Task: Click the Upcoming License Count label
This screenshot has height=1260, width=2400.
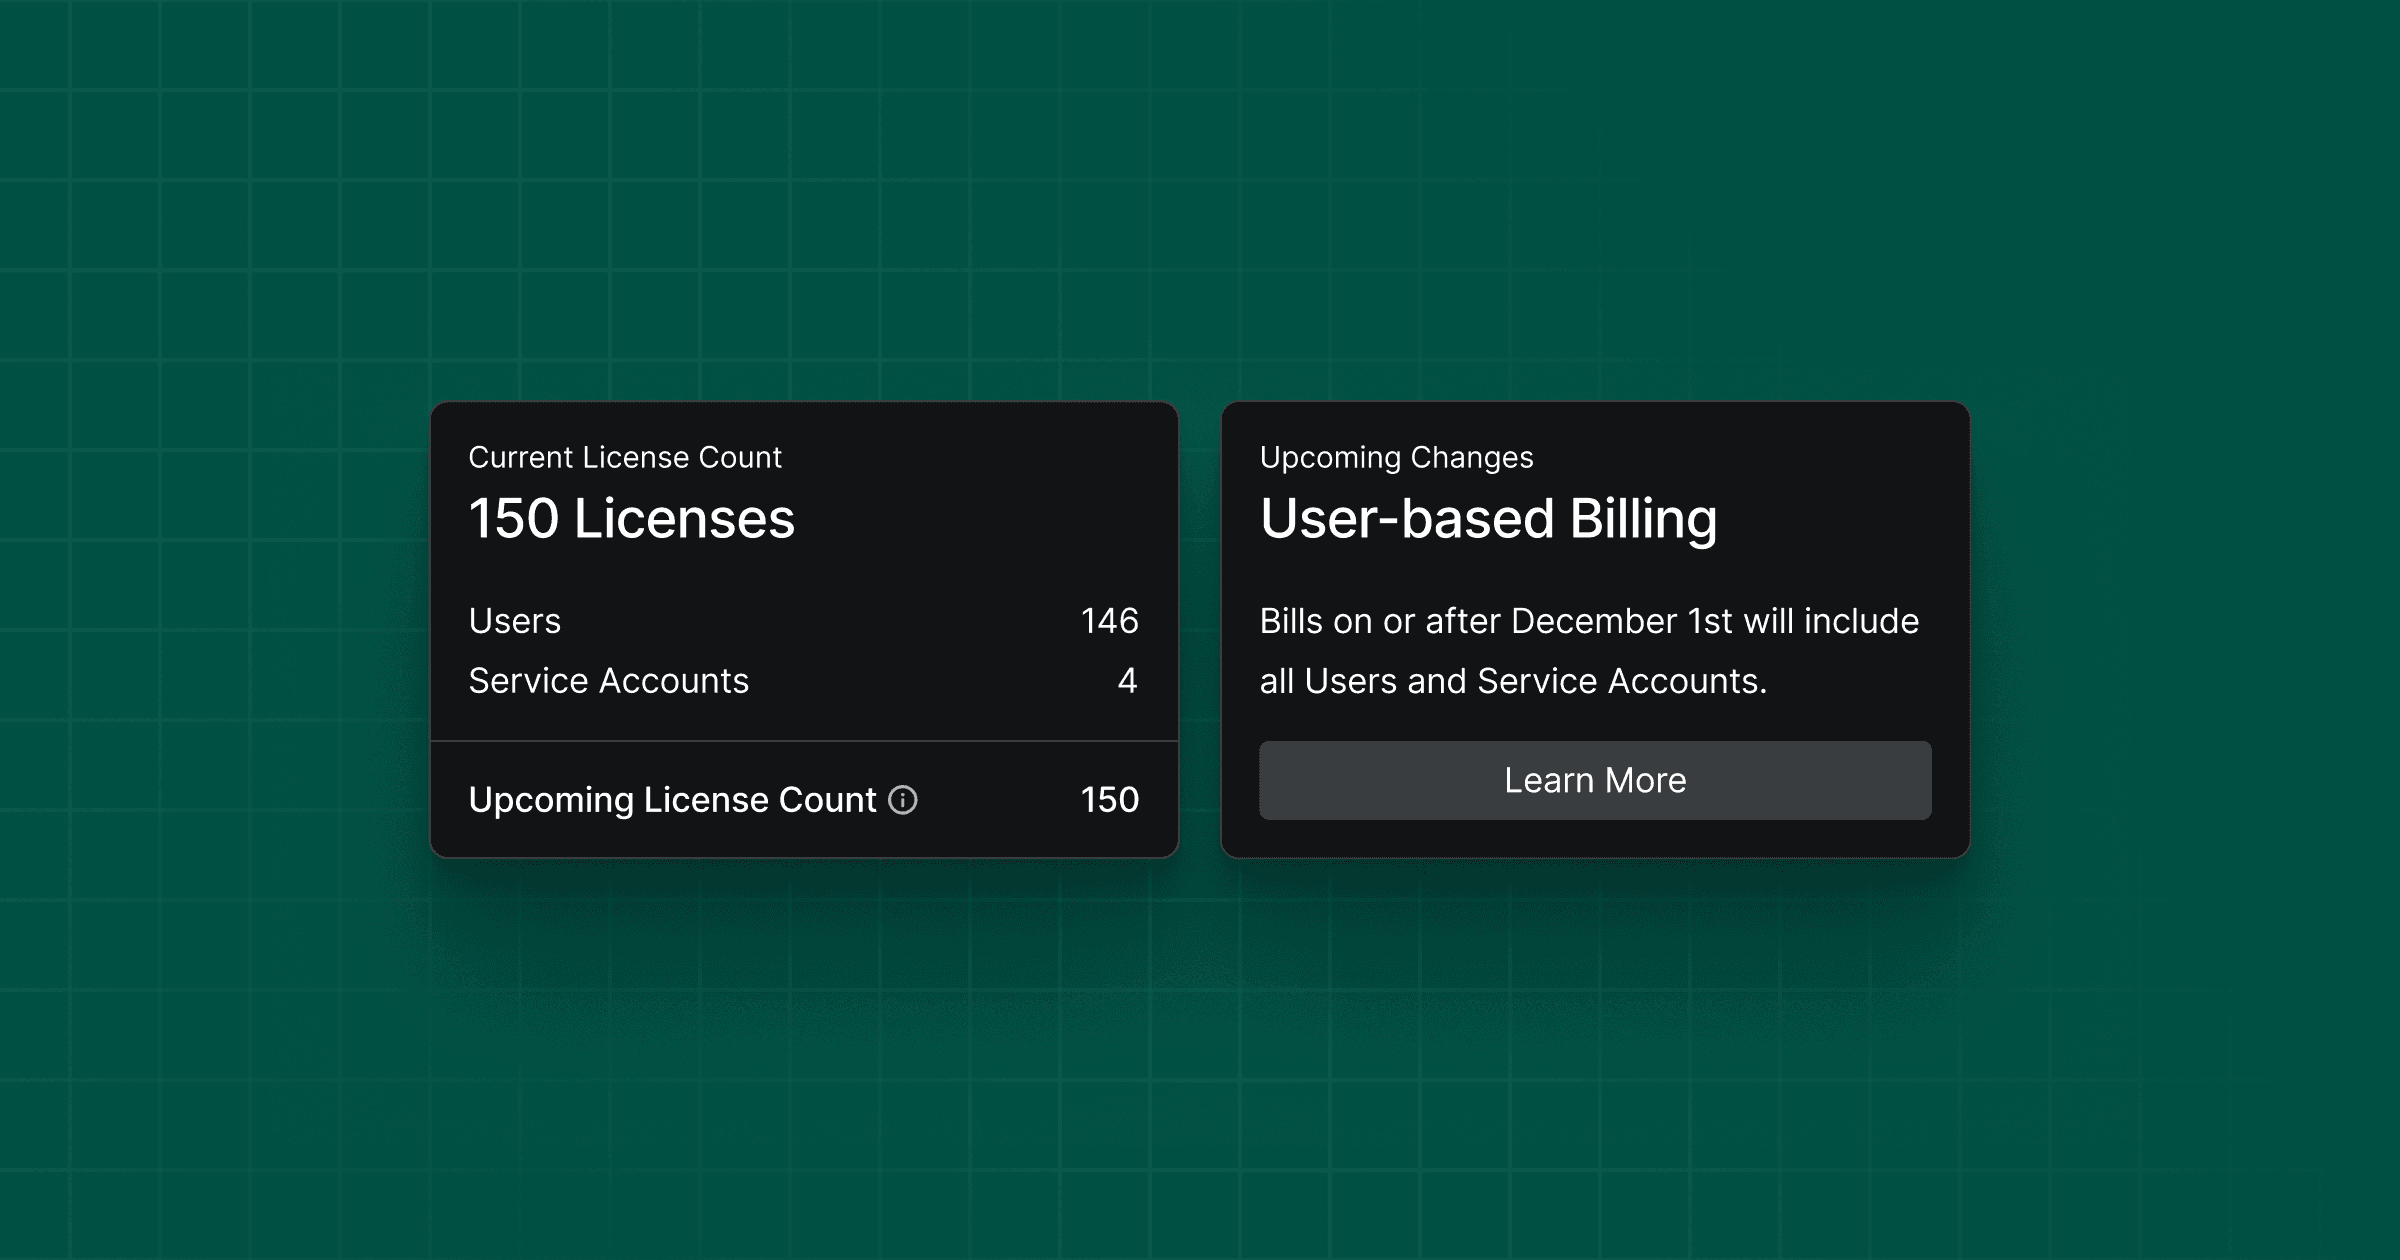Action: coord(672,800)
